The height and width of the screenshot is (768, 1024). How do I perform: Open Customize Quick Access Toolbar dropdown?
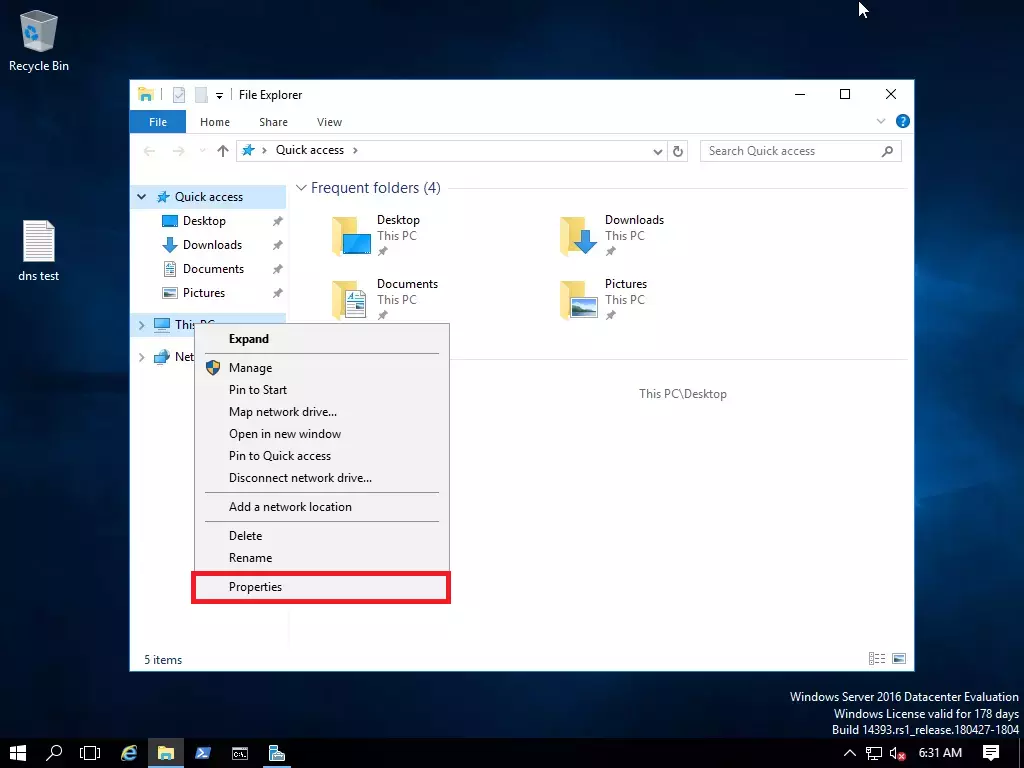(219, 95)
